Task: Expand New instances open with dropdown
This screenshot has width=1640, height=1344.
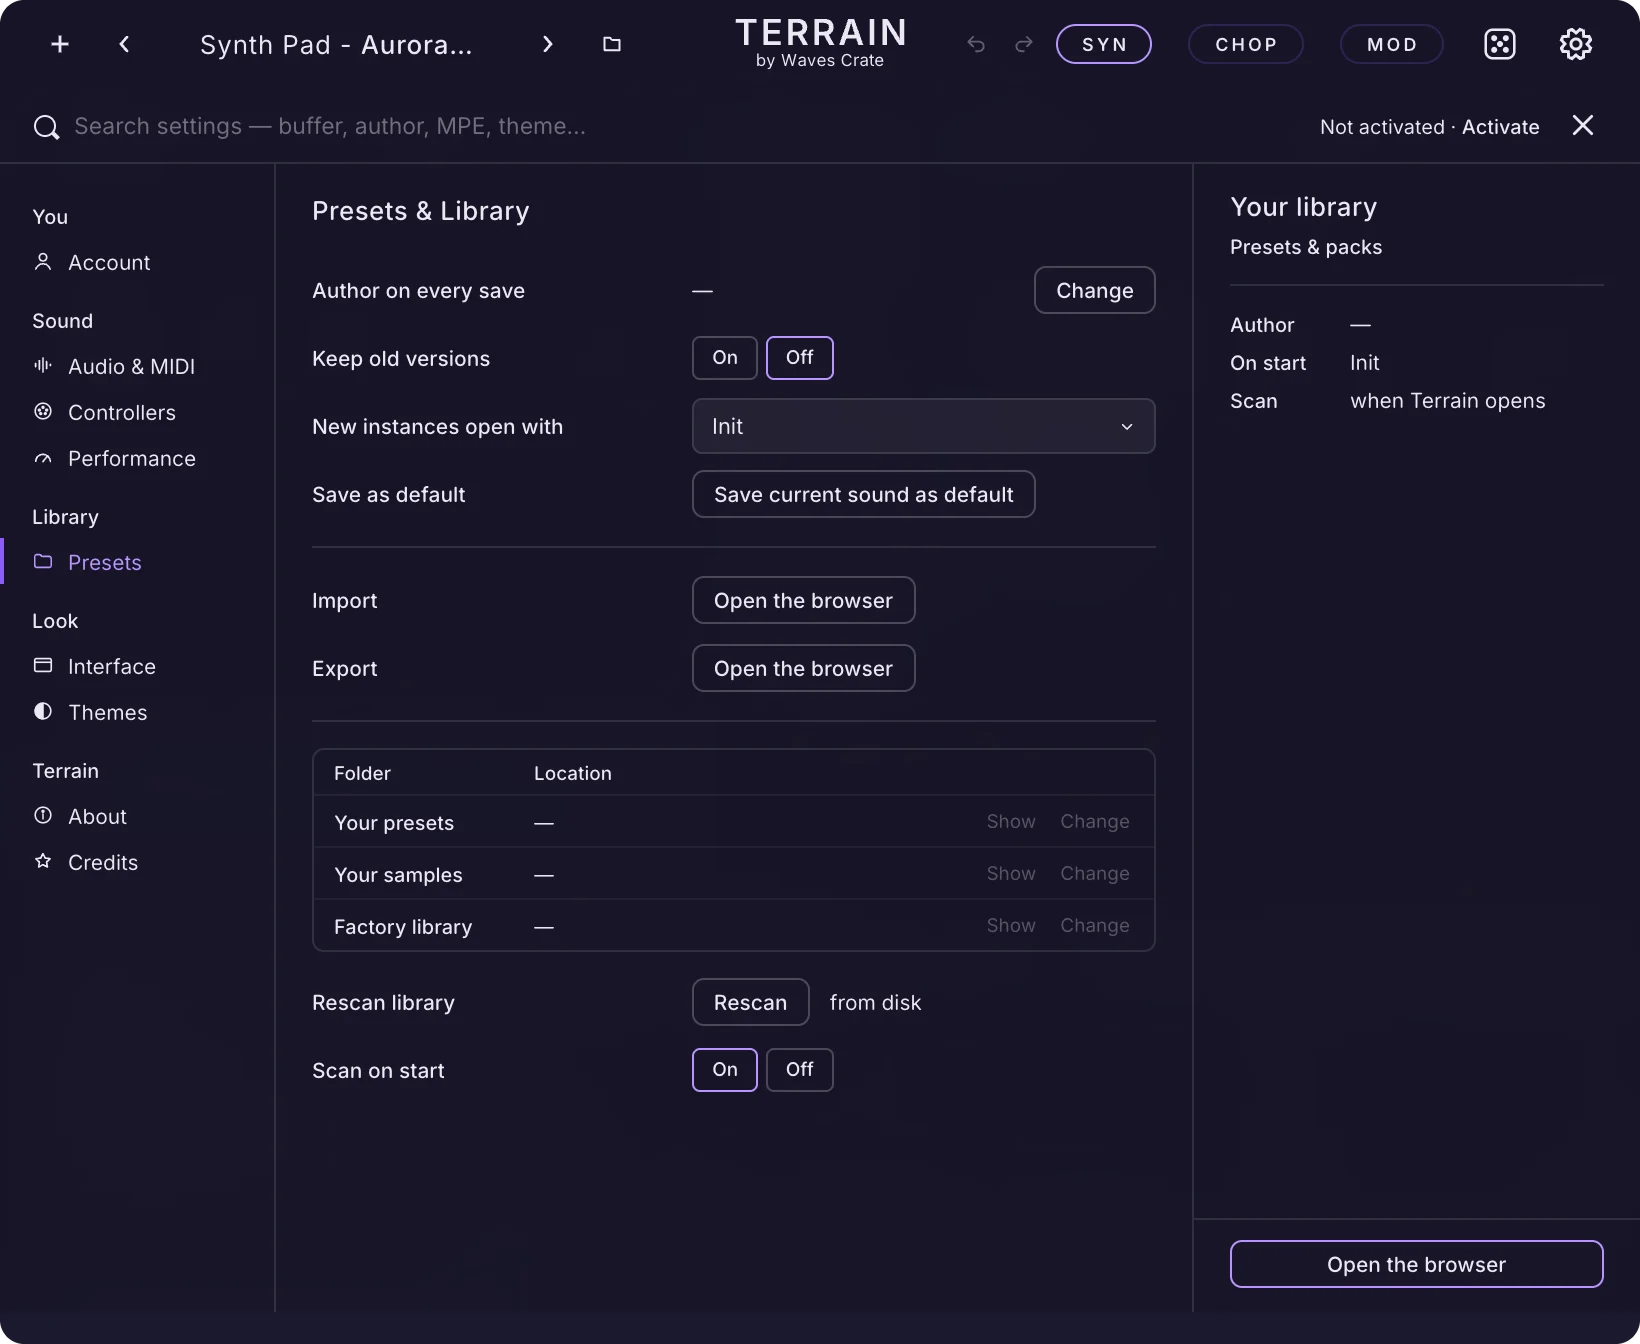Action: 924,426
